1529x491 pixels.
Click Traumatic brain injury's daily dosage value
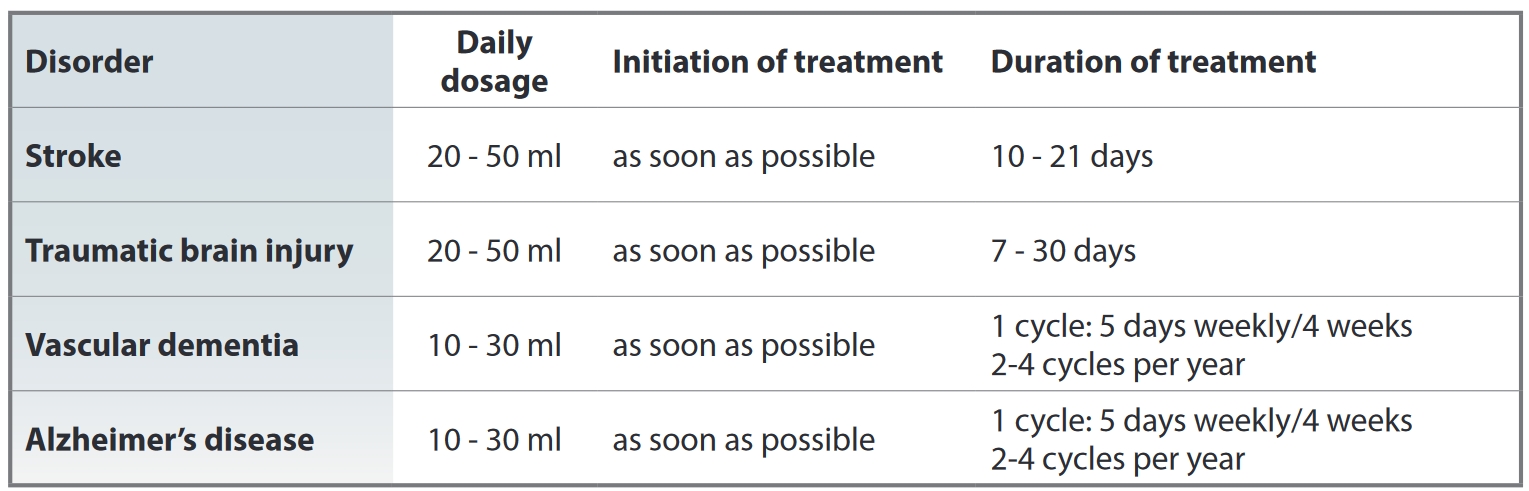pos(494,251)
